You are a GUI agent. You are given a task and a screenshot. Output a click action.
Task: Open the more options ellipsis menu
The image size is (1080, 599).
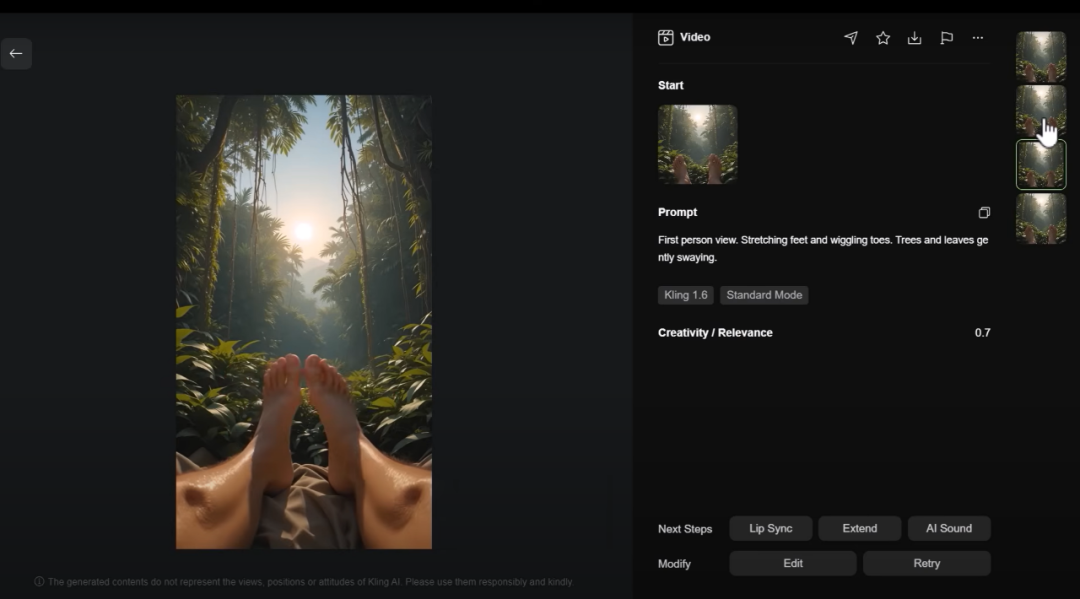point(978,38)
